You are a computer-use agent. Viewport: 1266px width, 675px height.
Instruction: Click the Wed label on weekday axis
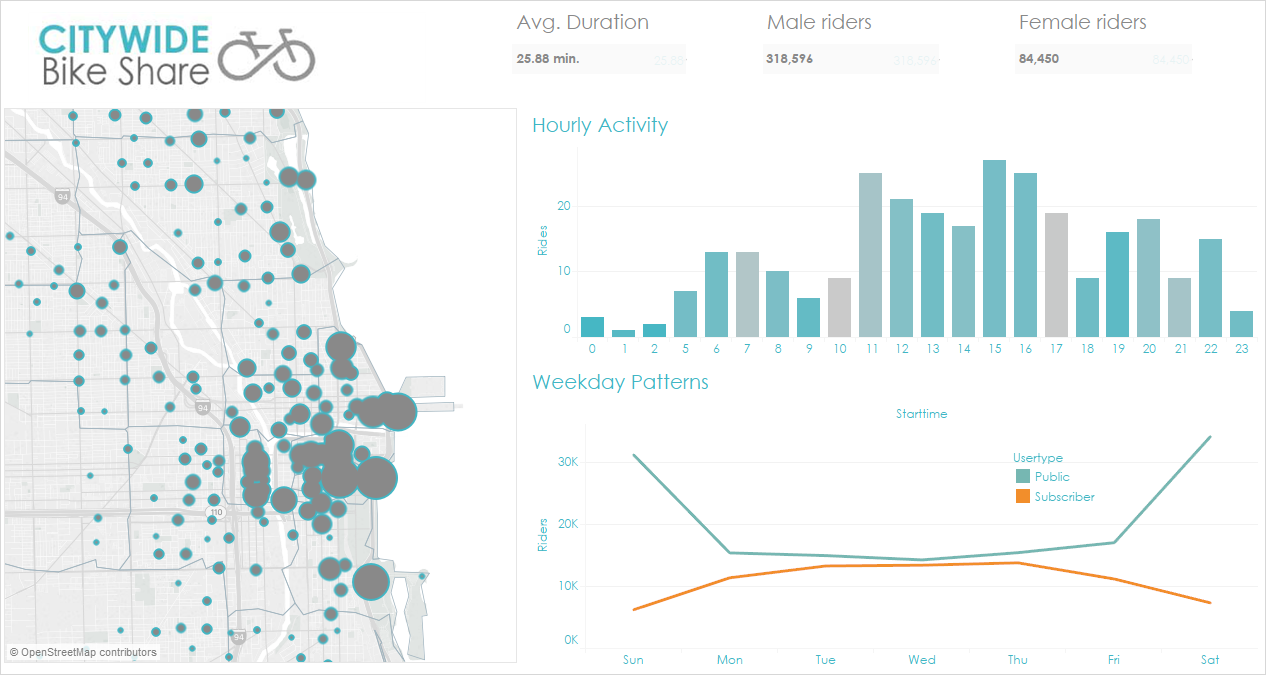point(922,660)
